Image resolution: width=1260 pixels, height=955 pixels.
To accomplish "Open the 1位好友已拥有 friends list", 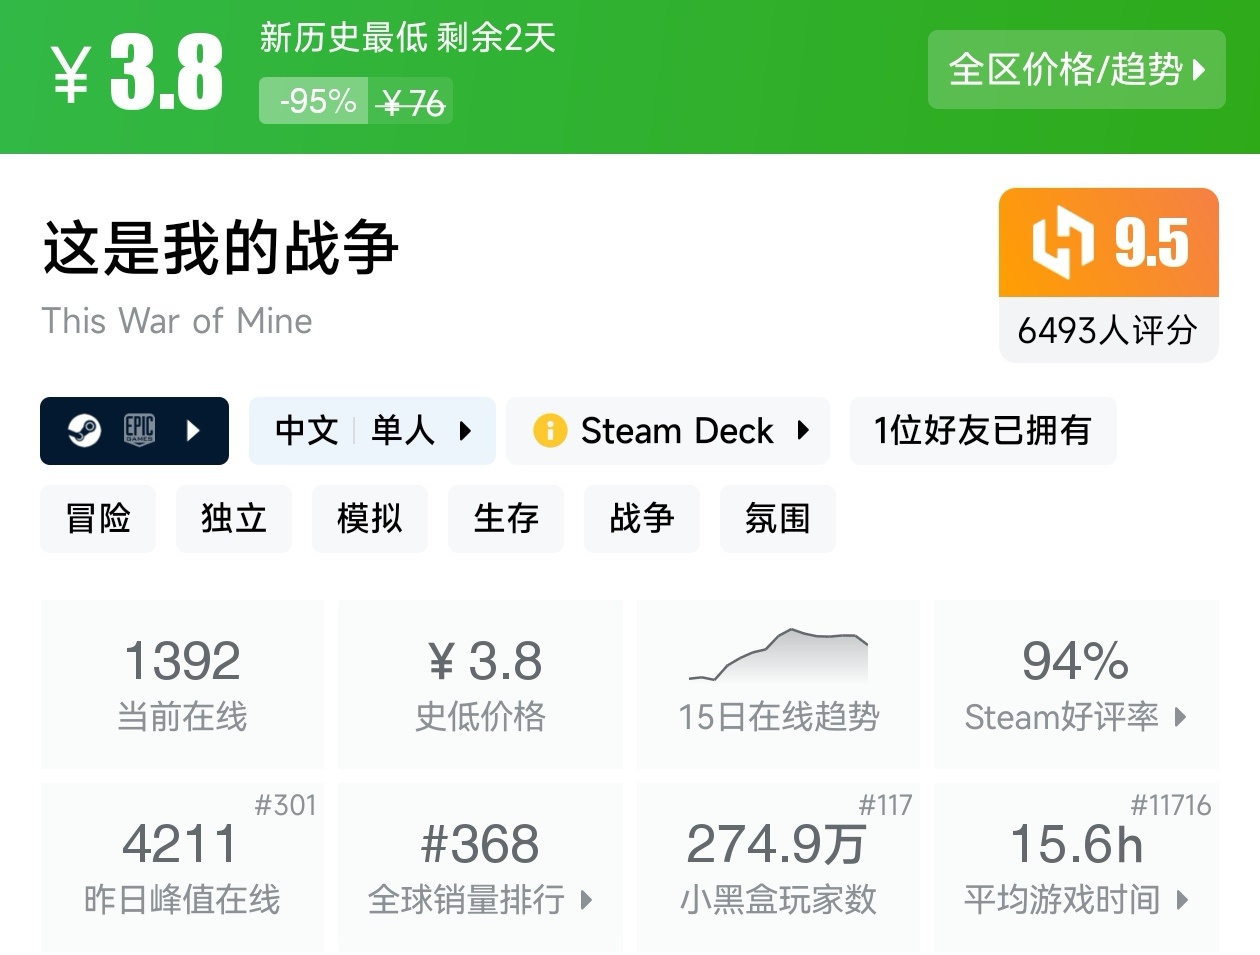I will tap(982, 431).
